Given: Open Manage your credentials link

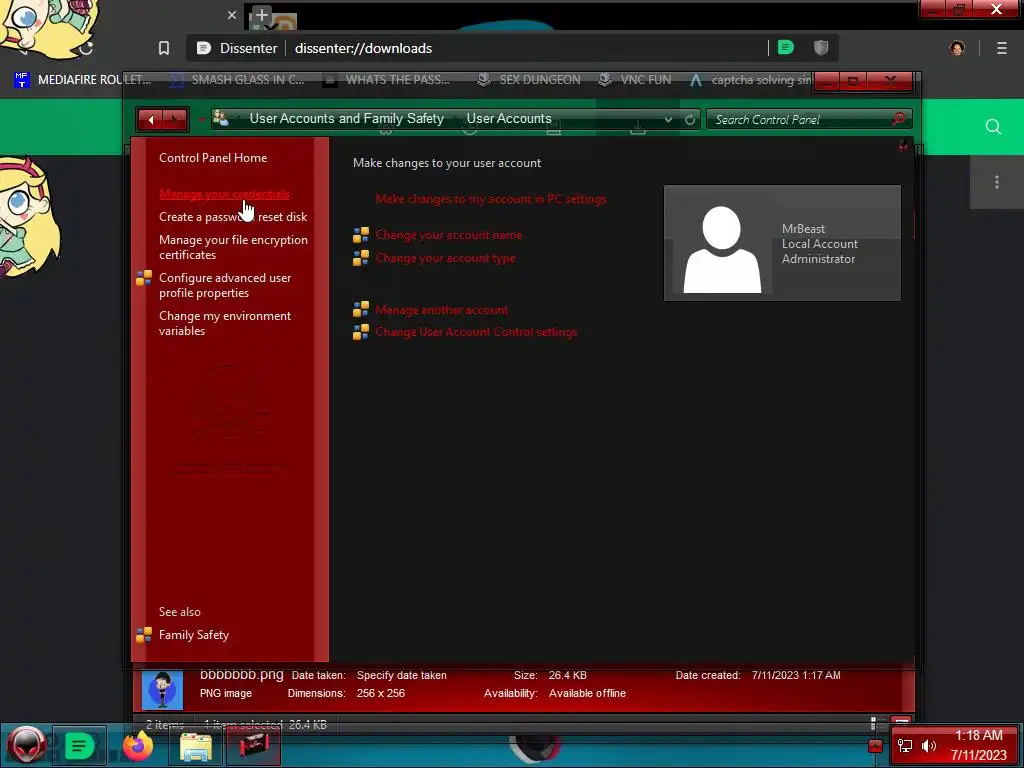Looking at the screenshot, I should tap(224, 194).
